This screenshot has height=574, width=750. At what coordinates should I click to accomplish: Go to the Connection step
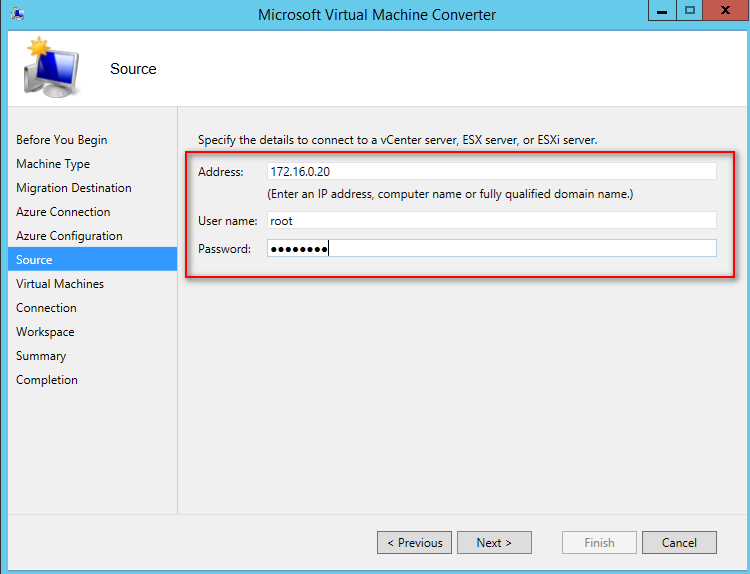(x=46, y=308)
